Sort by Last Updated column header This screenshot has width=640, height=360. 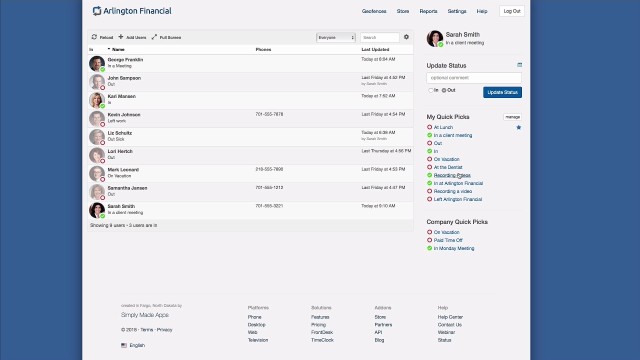(375, 49)
